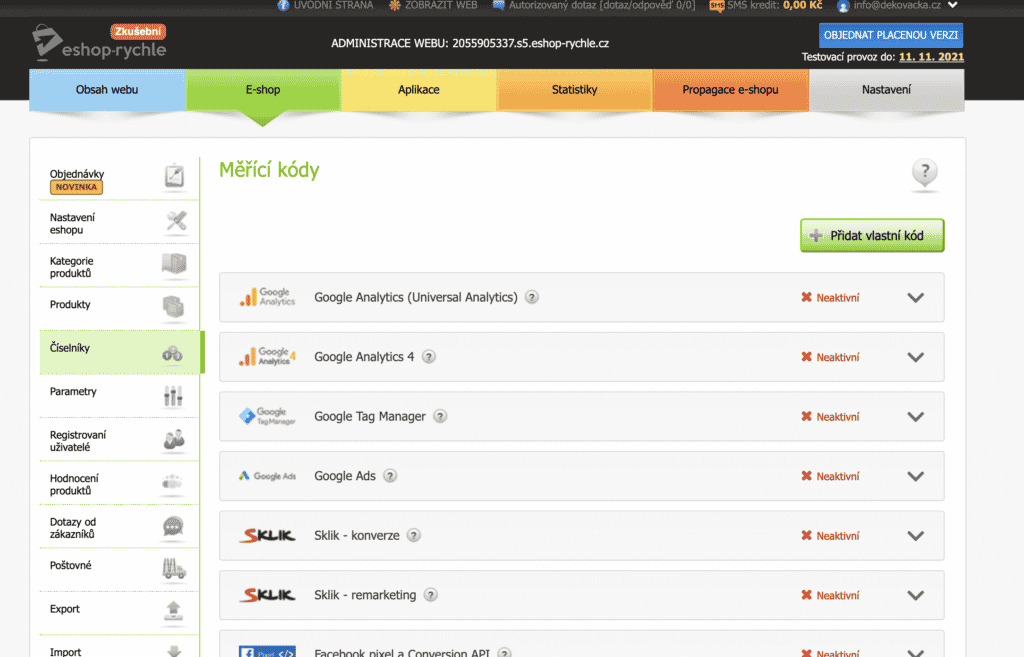
Task: Click the Poštovné truck icon
Action: [174, 569]
